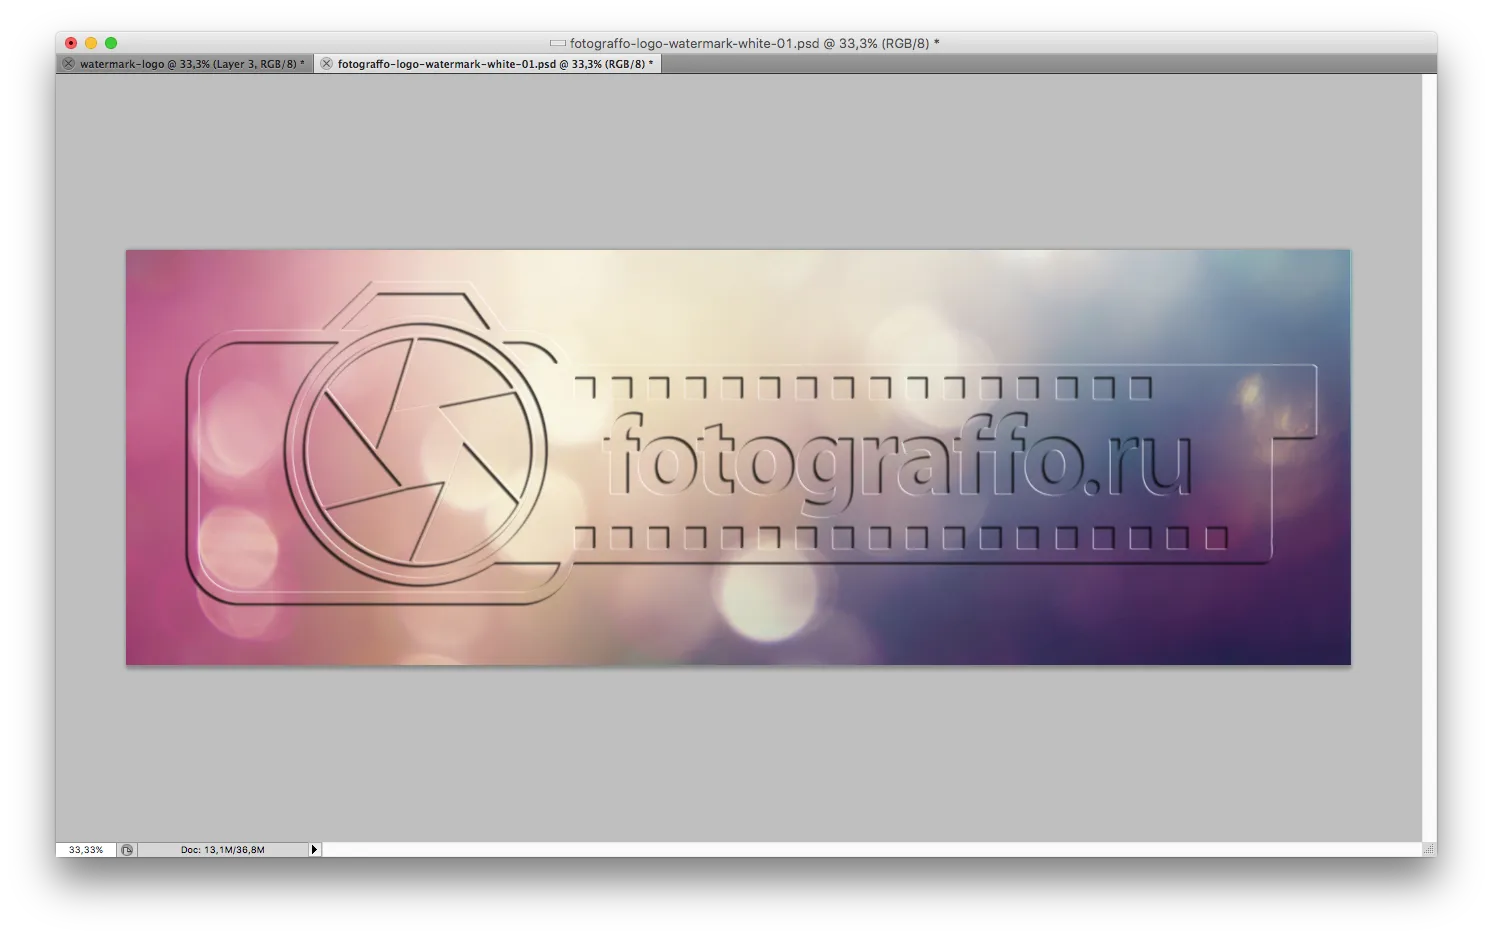This screenshot has width=1493, height=937.
Task: Maximize the document window with green button
Action: point(111,43)
